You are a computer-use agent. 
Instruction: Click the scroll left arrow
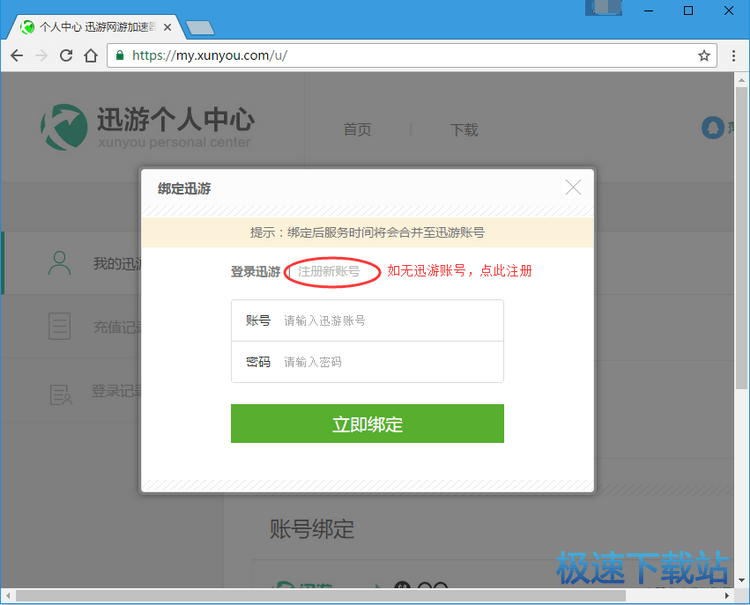[x=8, y=596]
